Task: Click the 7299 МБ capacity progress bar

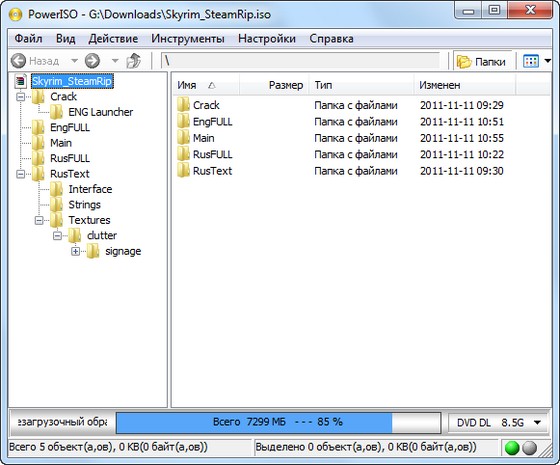Action: [278, 422]
